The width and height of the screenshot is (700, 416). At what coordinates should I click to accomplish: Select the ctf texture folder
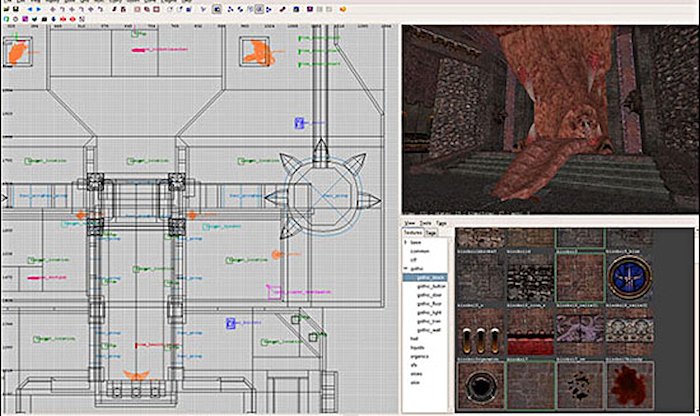[413, 260]
